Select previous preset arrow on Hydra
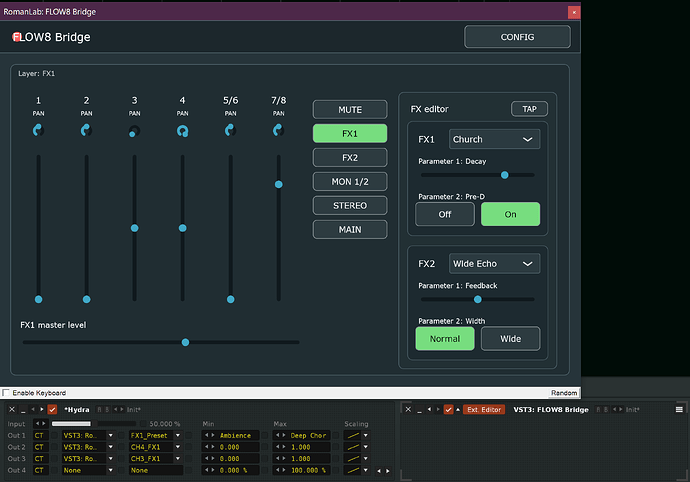This screenshot has width=690, height=482. [116, 409]
